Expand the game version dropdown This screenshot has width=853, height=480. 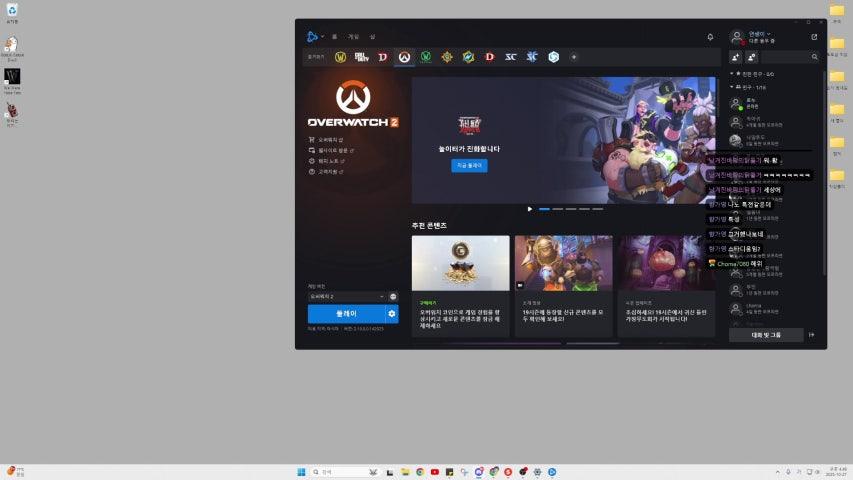347,296
